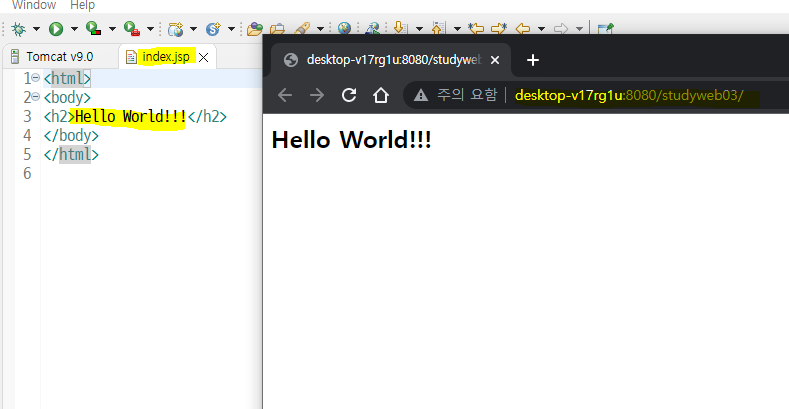Click the browser Forward arrow
The height and width of the screenshot is (409, 789).
[x=317, y=95]
